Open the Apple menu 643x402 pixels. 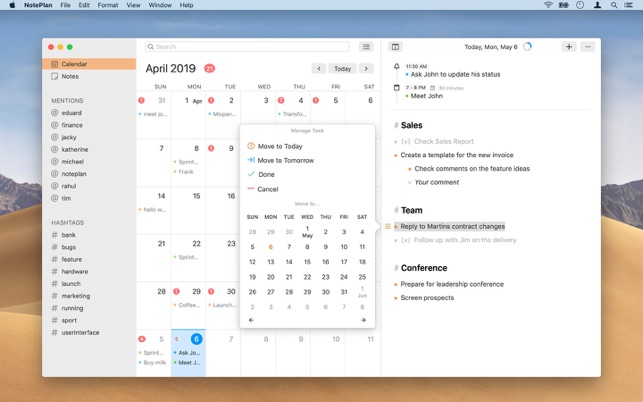12,5
